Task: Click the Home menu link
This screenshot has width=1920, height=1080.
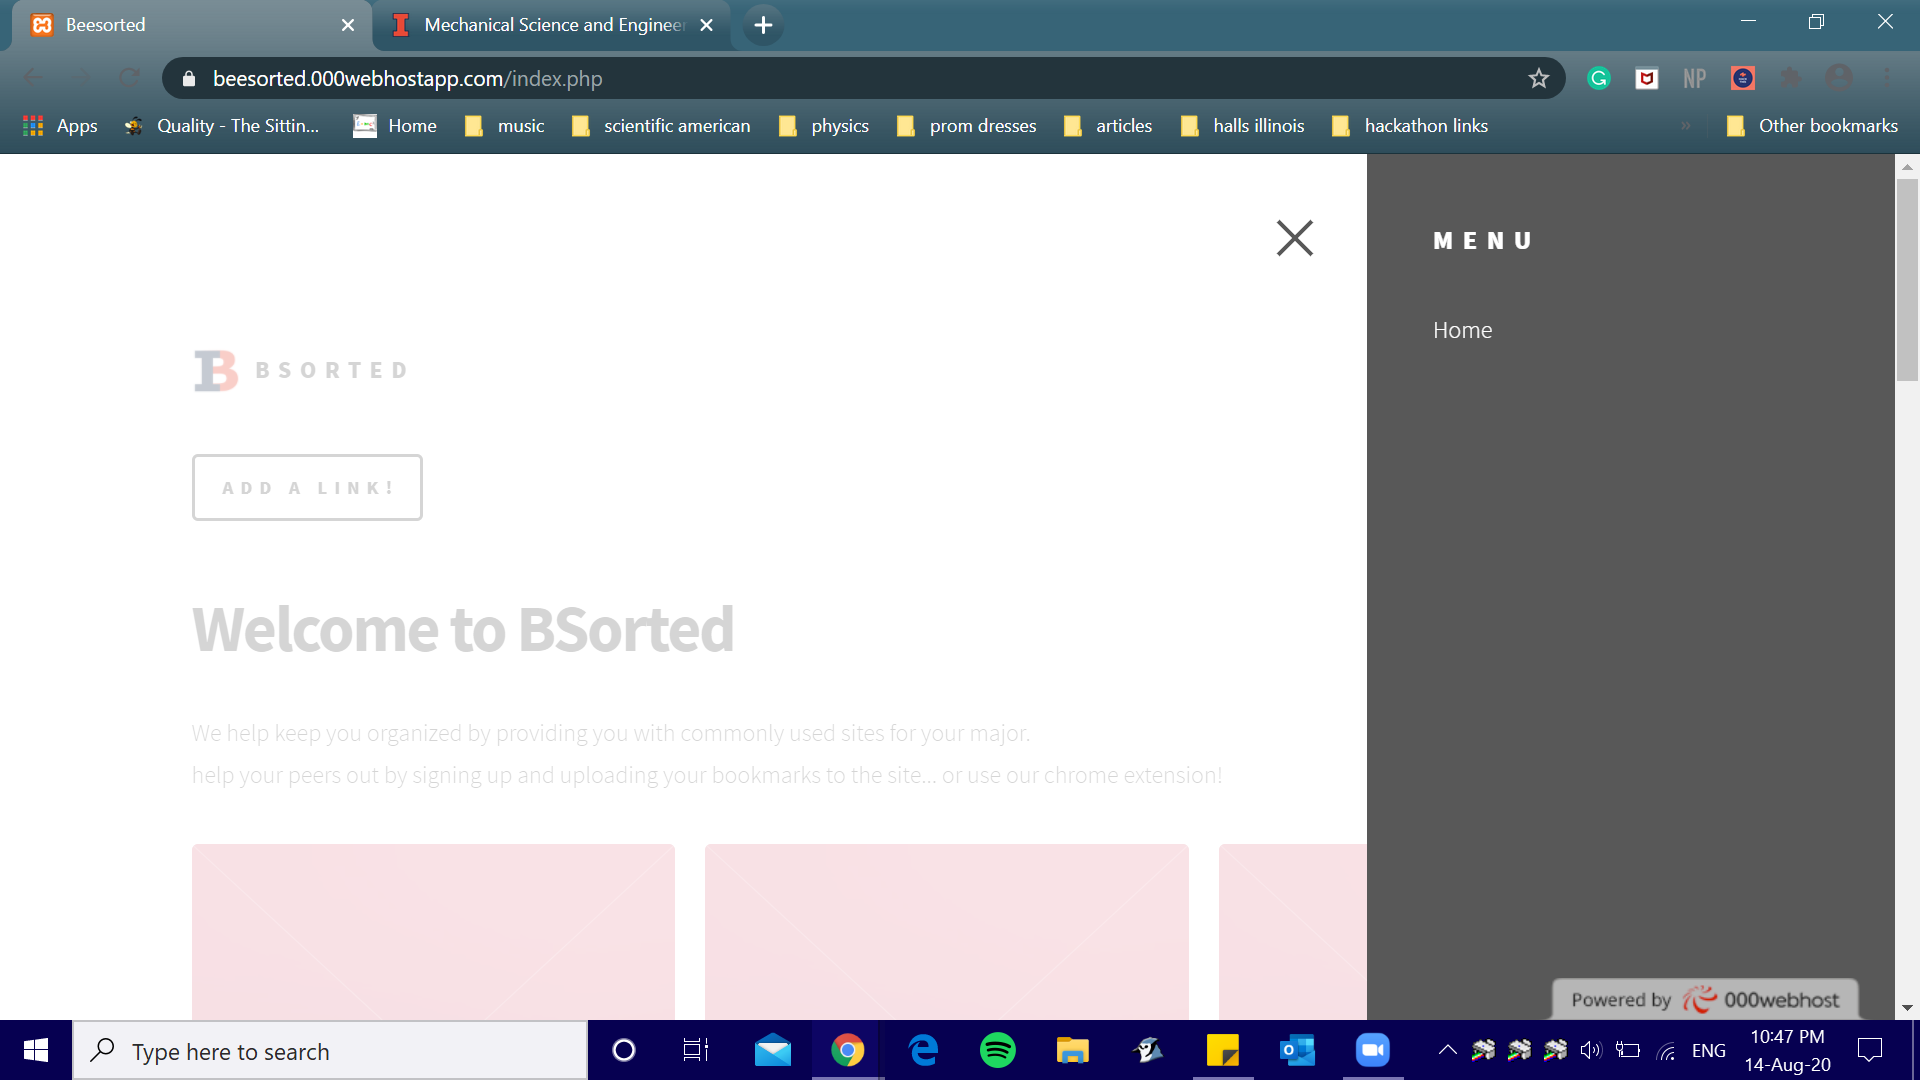Action: (x=1462, y=330)
